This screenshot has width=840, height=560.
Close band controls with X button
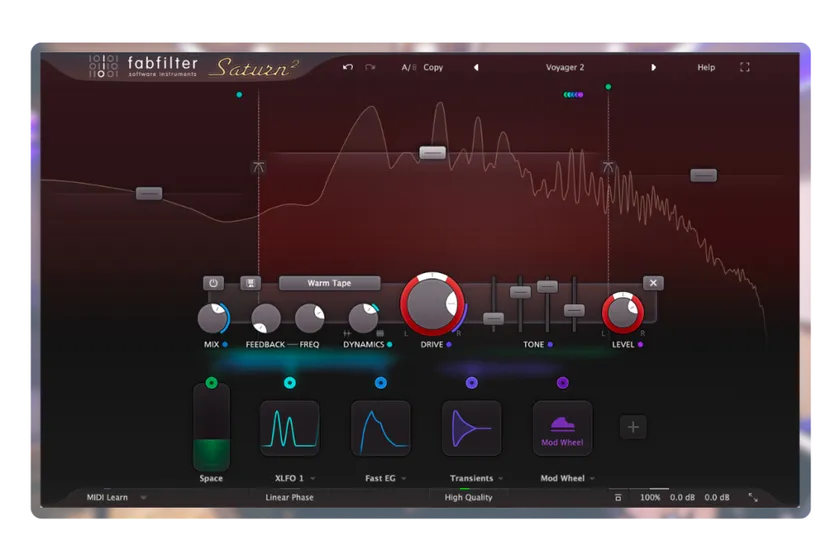pos(653,283)
